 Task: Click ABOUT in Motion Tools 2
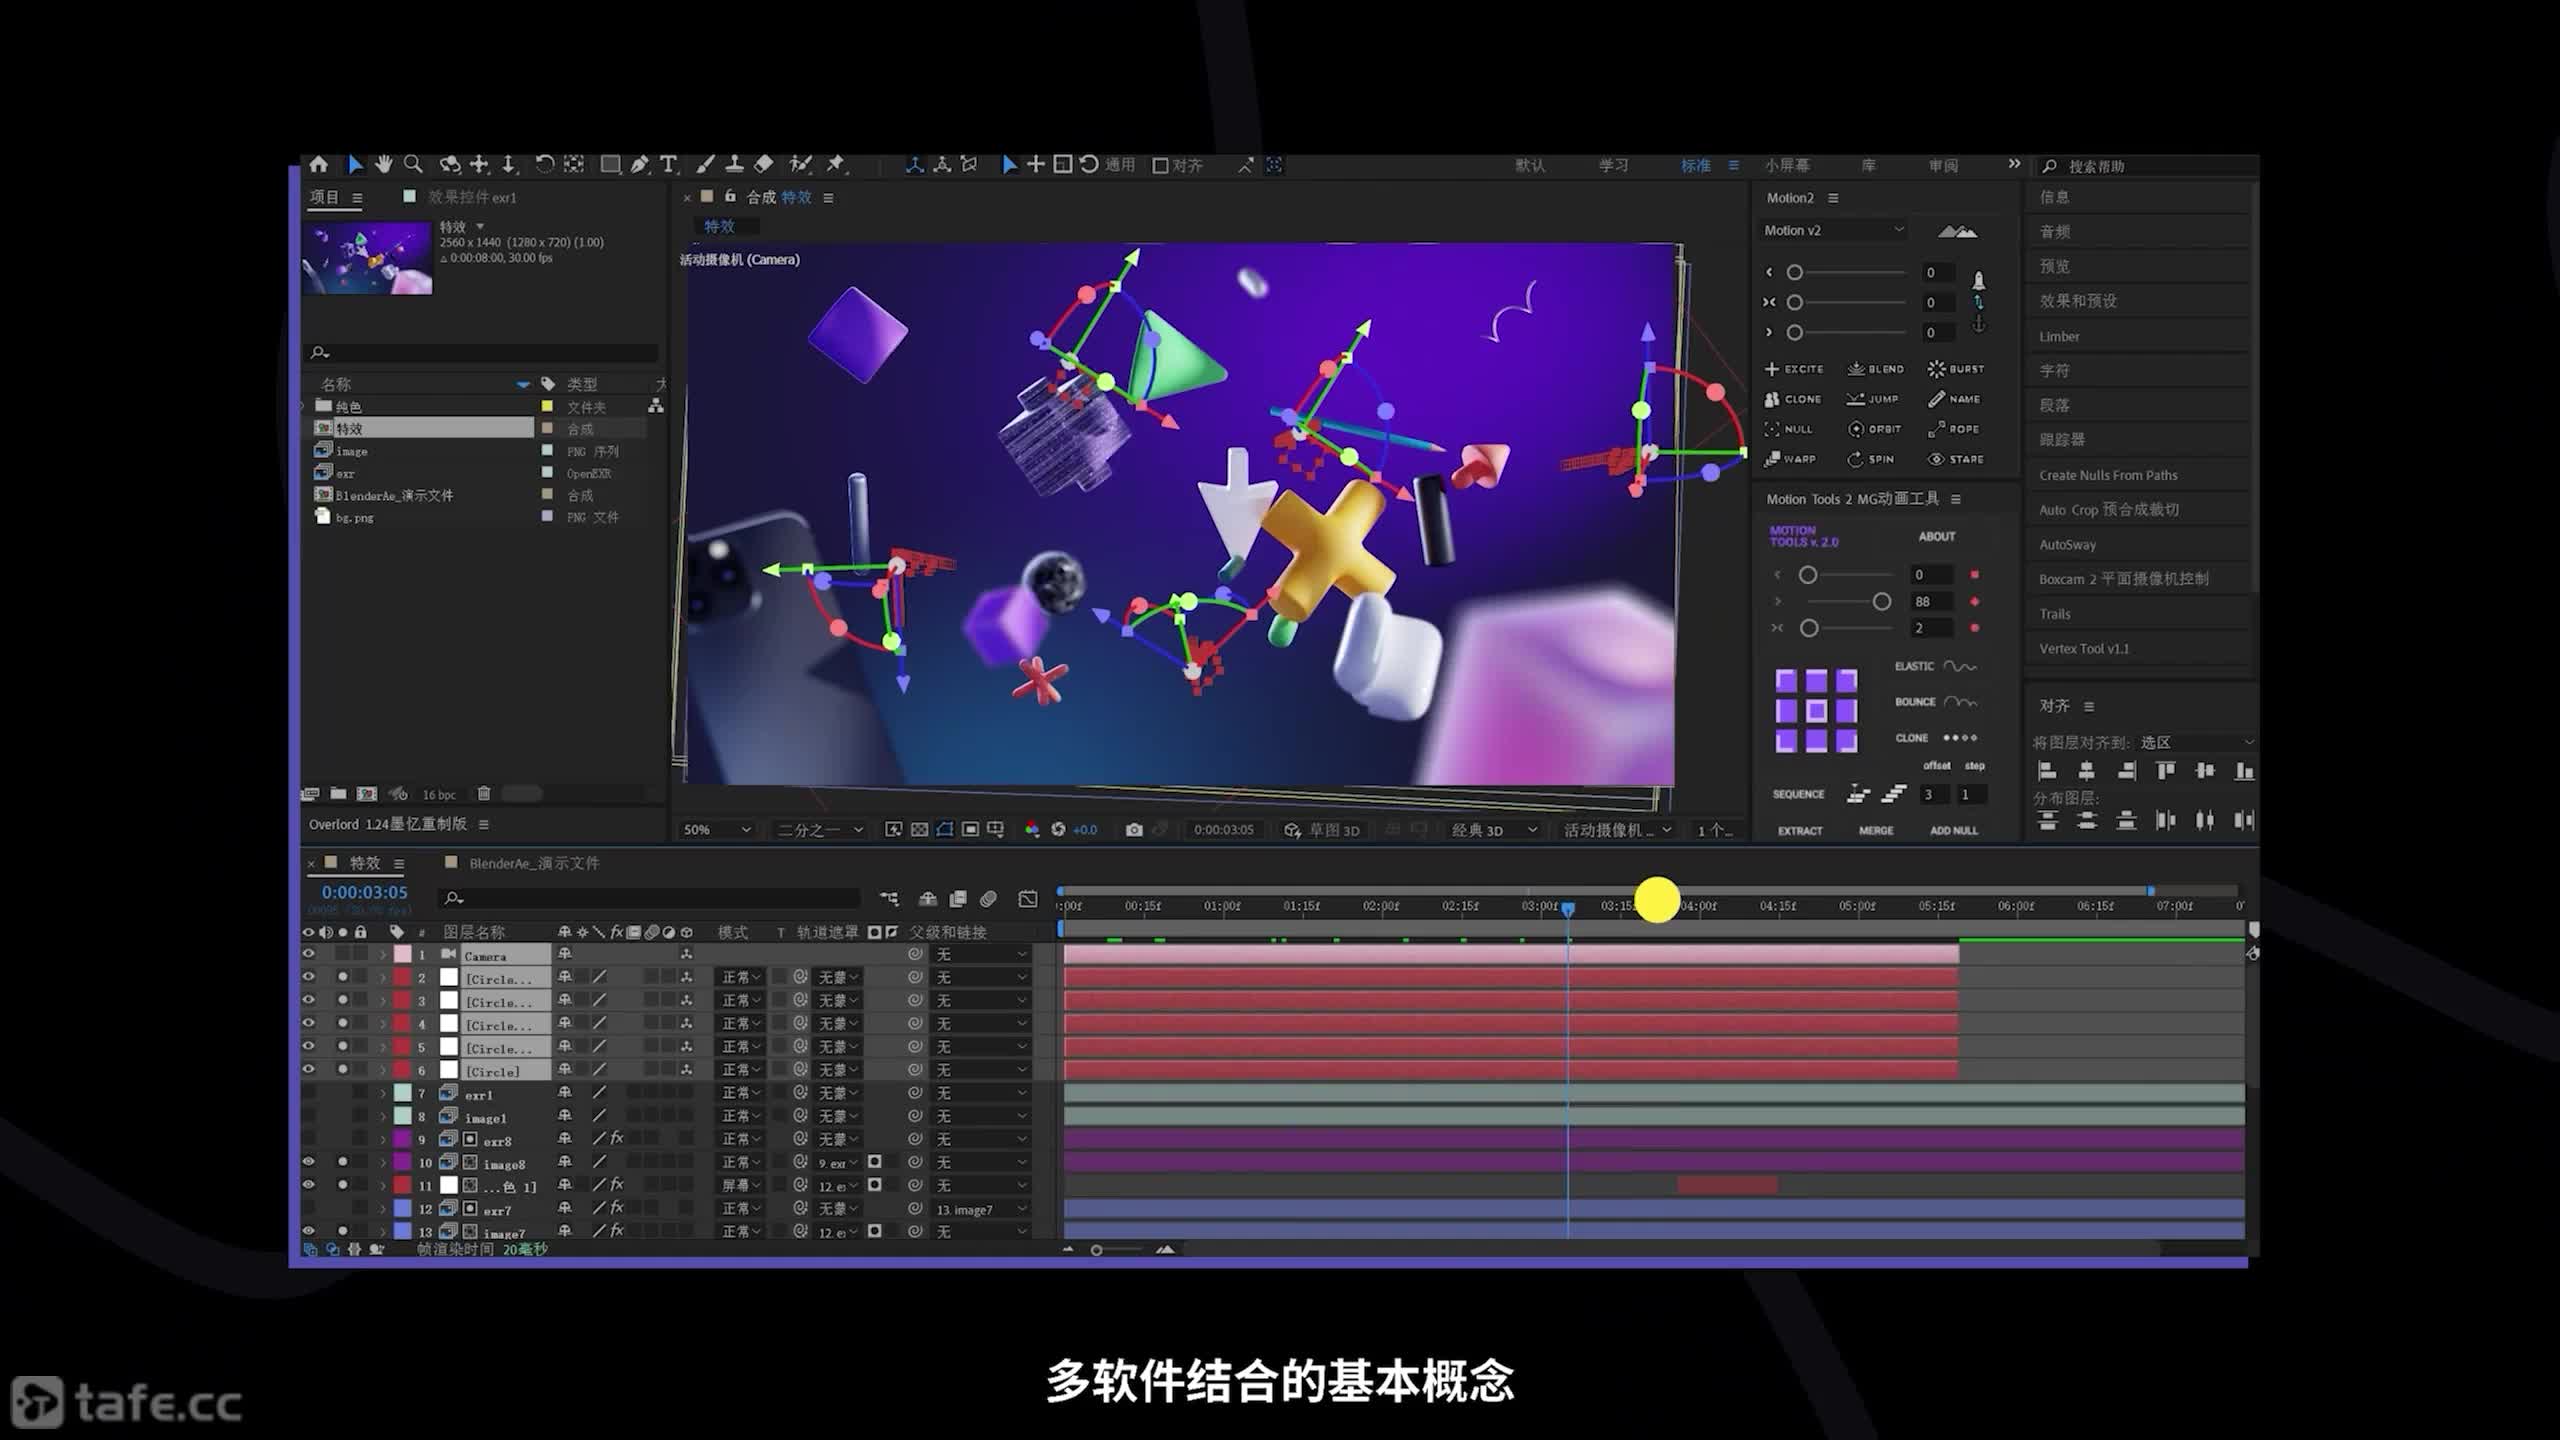click(x=1937, y=536)
